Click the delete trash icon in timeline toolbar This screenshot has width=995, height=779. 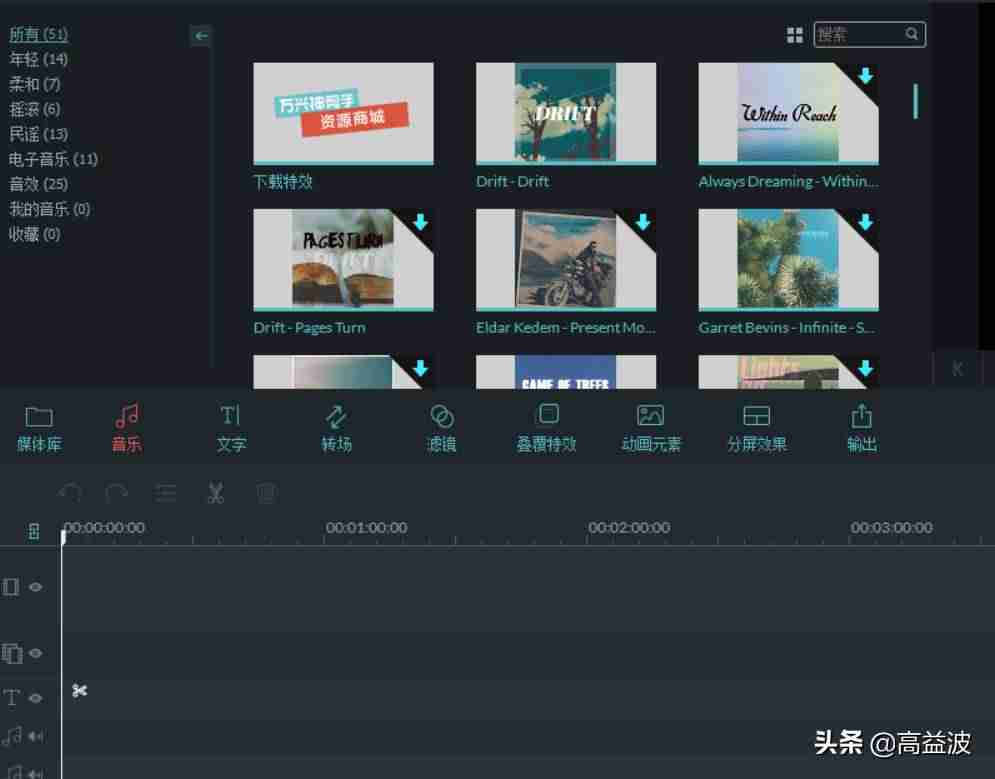(267, 492)
